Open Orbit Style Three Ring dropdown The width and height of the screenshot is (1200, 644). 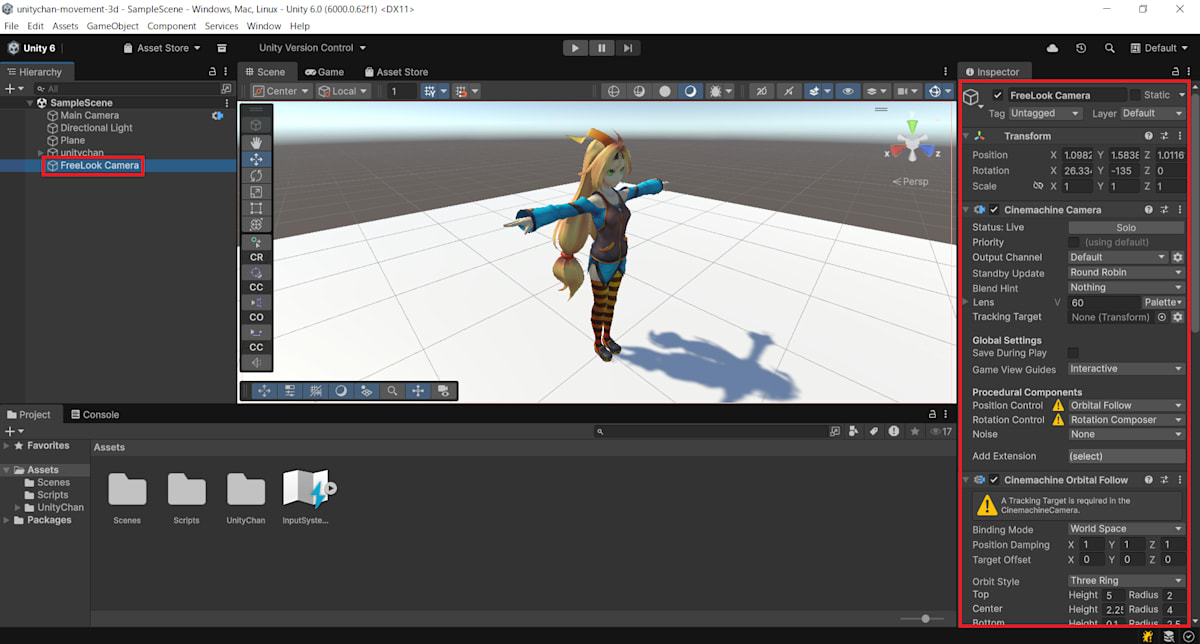[1126, 580]
